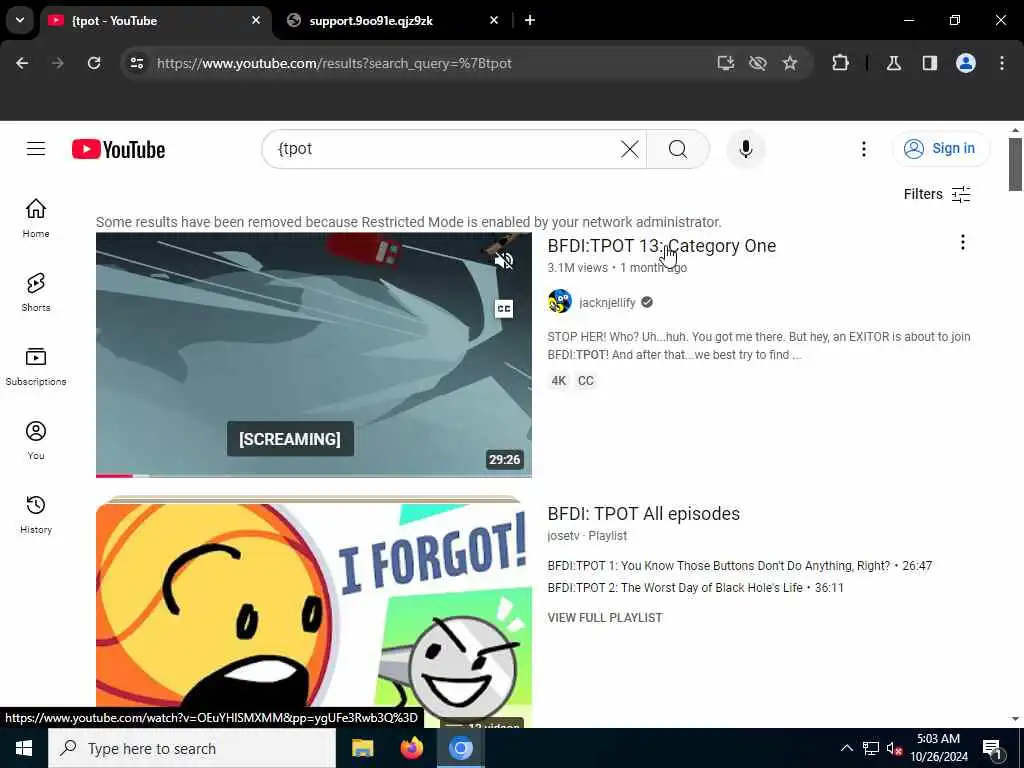Open the muted volume tray icon
The image size is (1024, 768).
pyautogui.click(x=895, y=748)
